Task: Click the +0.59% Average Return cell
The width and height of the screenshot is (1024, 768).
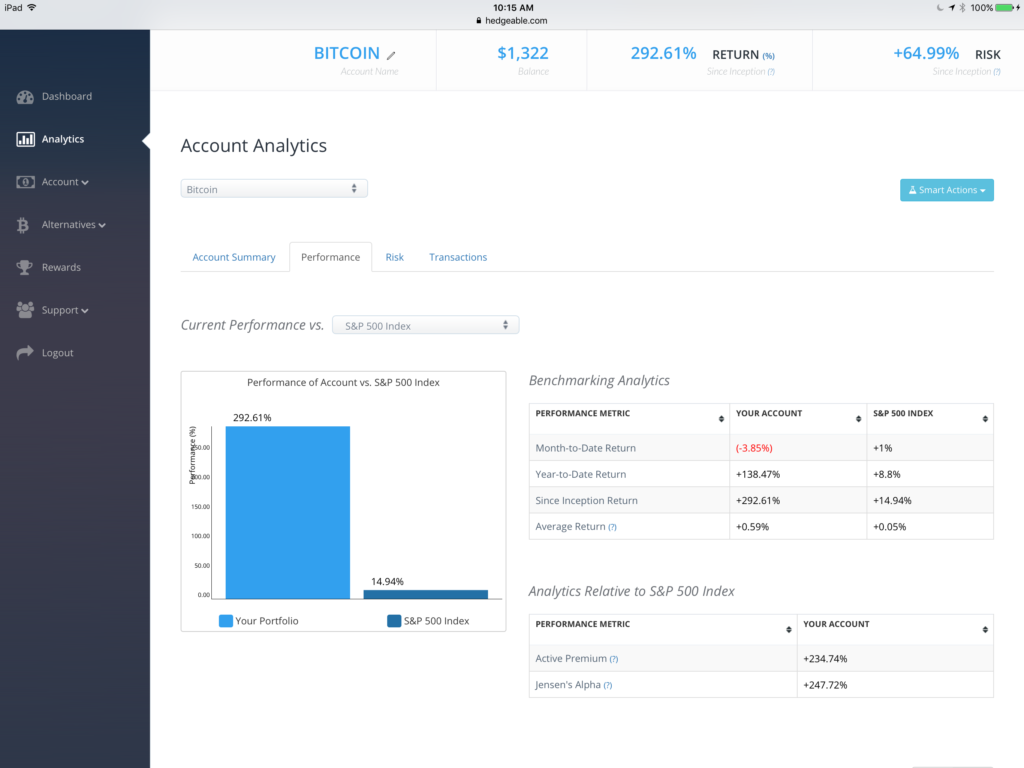Action: (752, 526)
